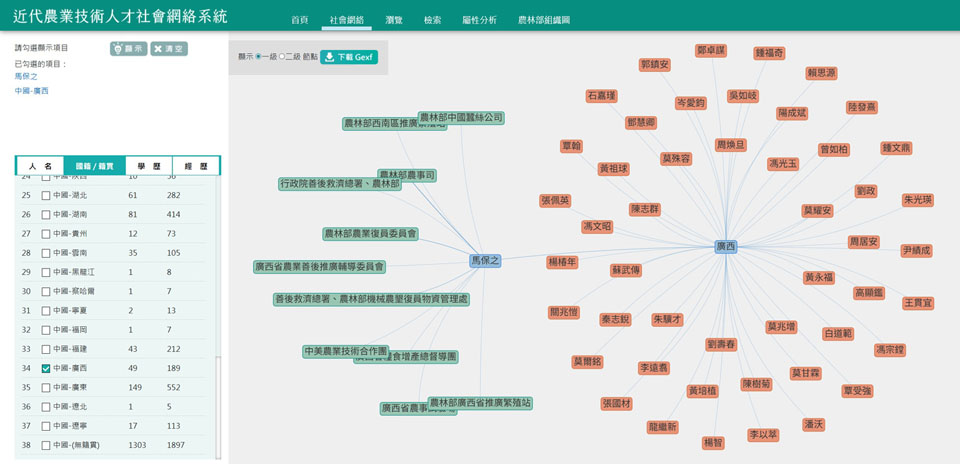Open the 首頁 menu item

pyautogui.click(x=300, y=20)
